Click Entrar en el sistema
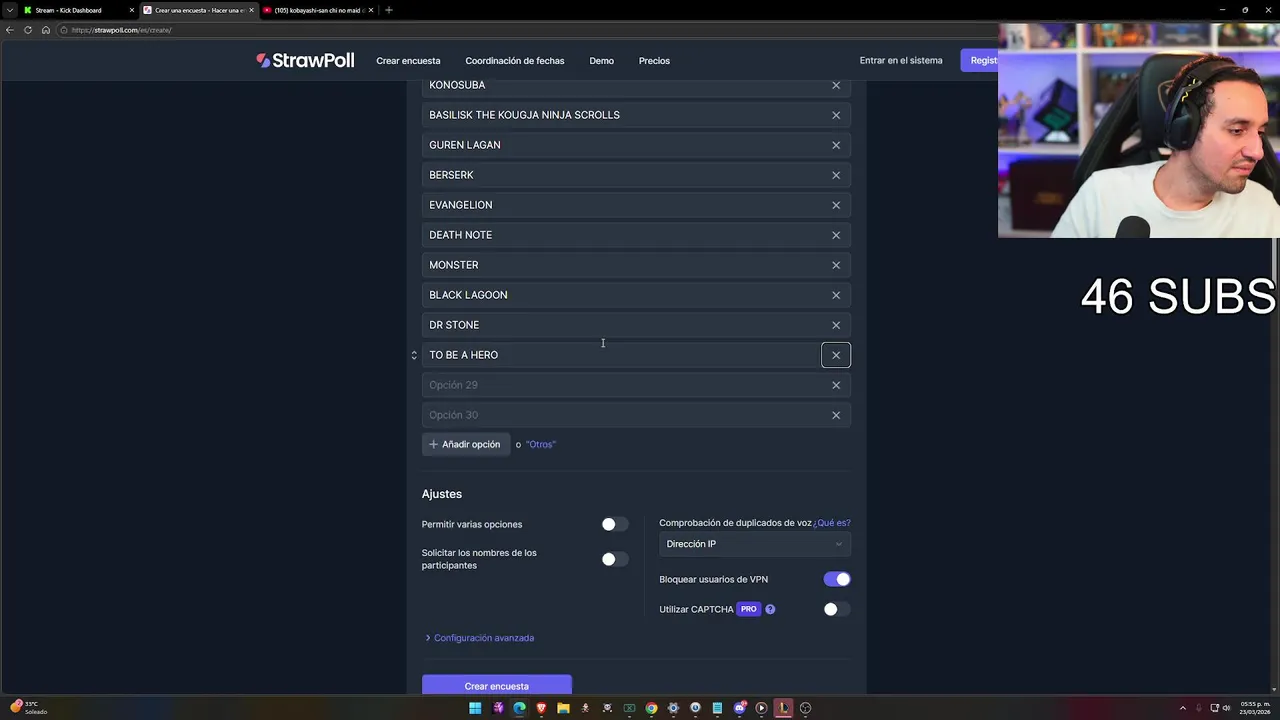The width and height of the screenshot is (1280, 720). coord(901,60)
